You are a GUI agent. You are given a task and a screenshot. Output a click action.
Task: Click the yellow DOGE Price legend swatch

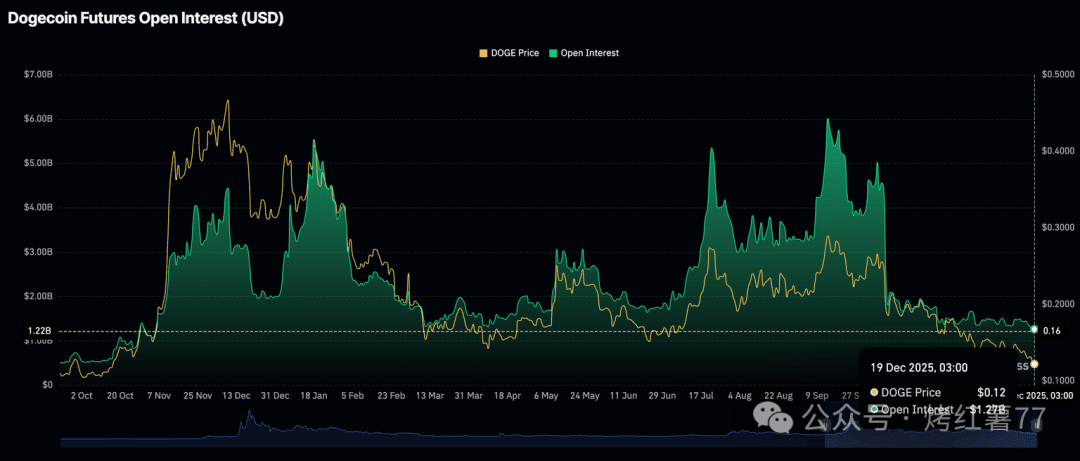coord(484,53)
